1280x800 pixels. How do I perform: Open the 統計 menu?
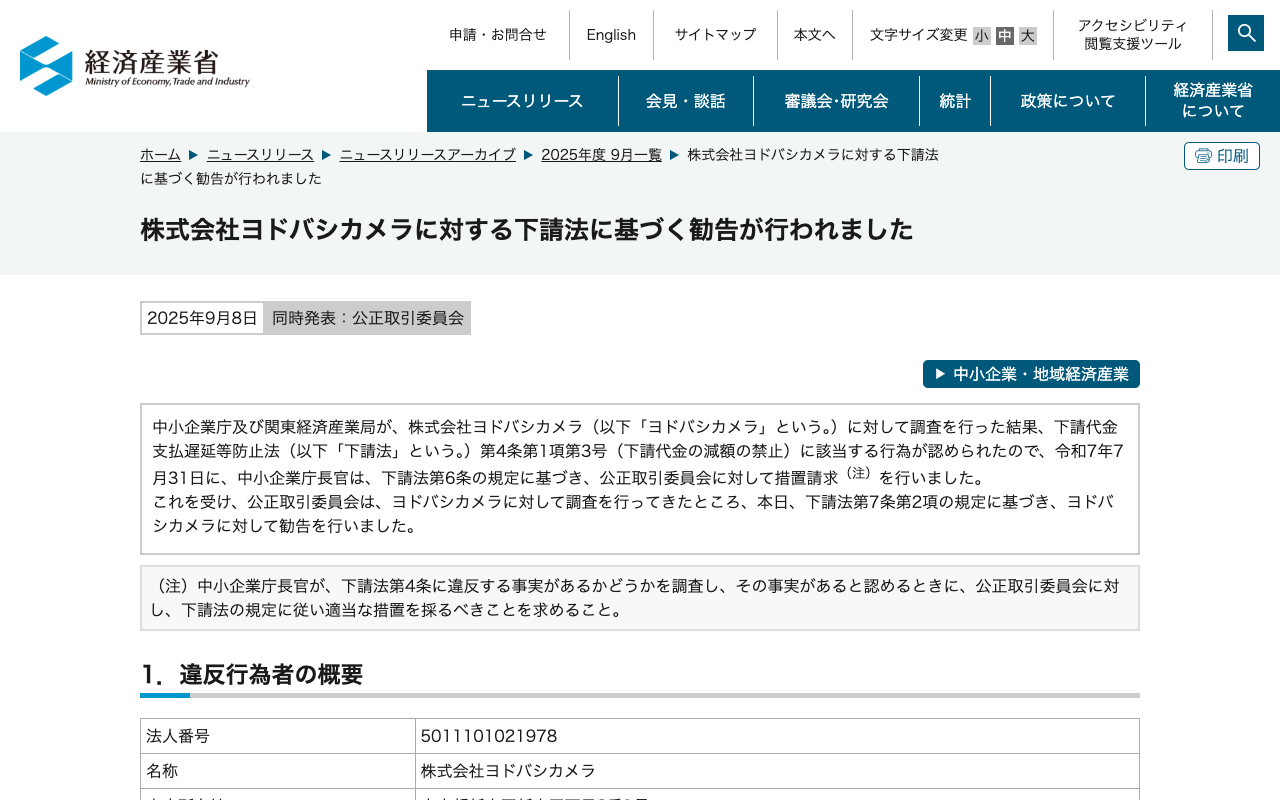[x=955, y=101]
